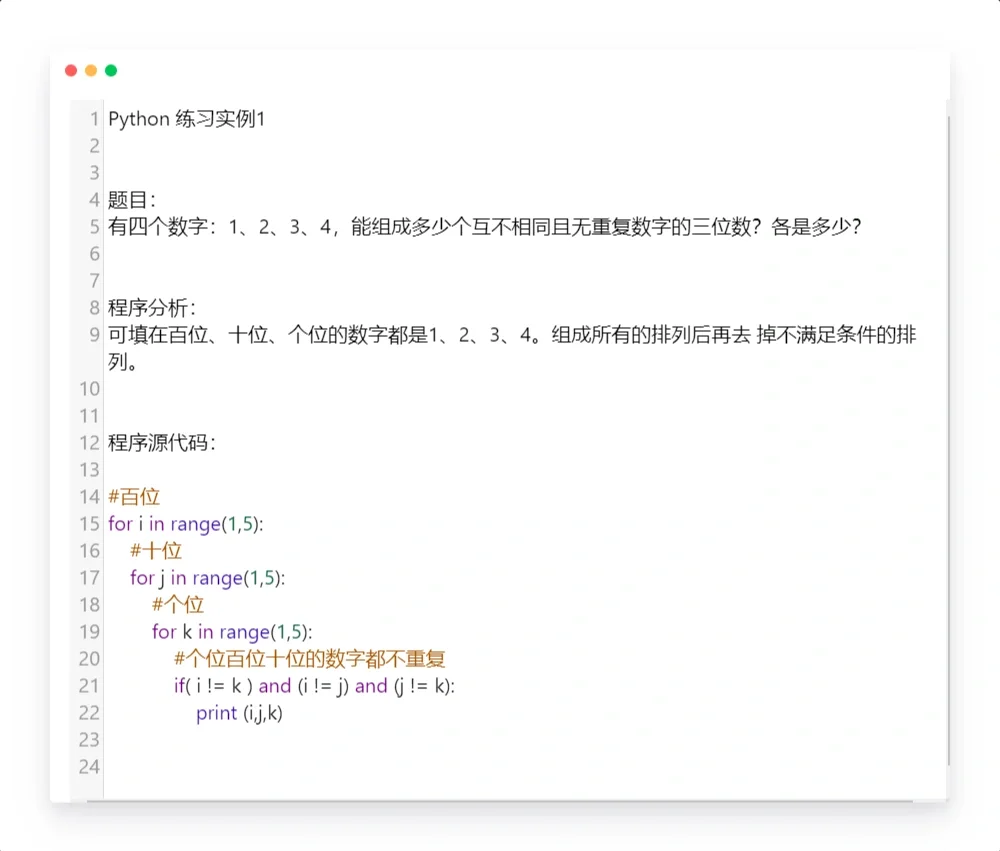Click line number 24 in the gutter
The height and width of the screenshot is (851, 1000).
[89, 767]
